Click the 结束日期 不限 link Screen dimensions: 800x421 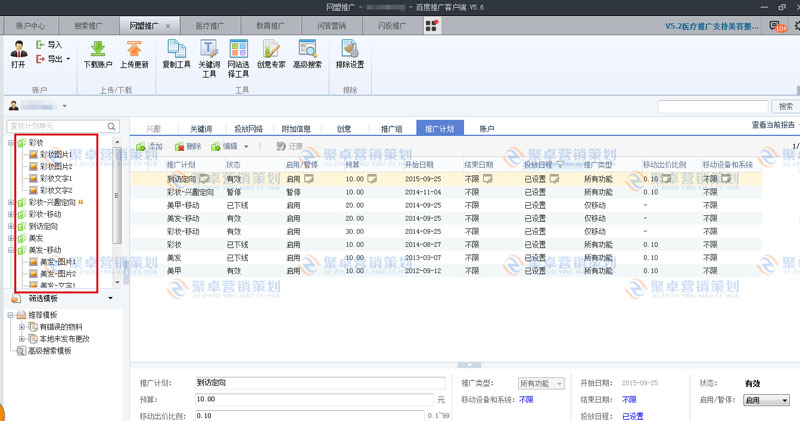(629, 400)
